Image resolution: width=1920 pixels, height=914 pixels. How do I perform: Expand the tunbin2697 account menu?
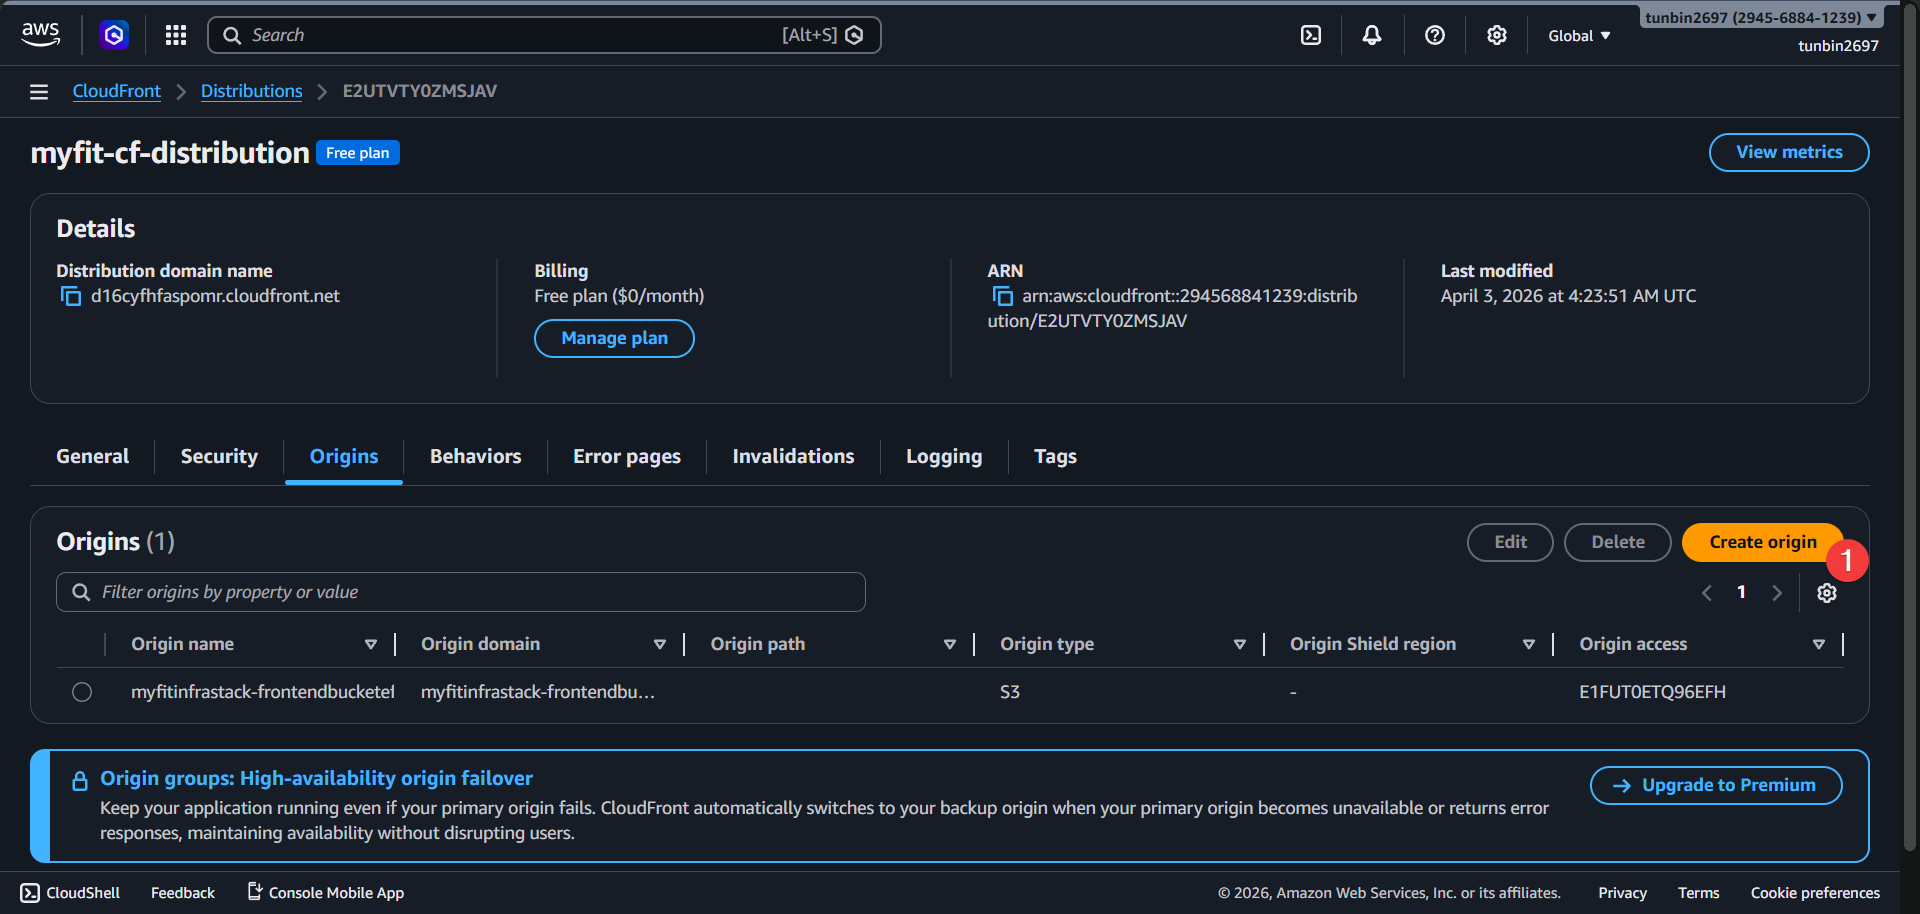click(1759, 16)
